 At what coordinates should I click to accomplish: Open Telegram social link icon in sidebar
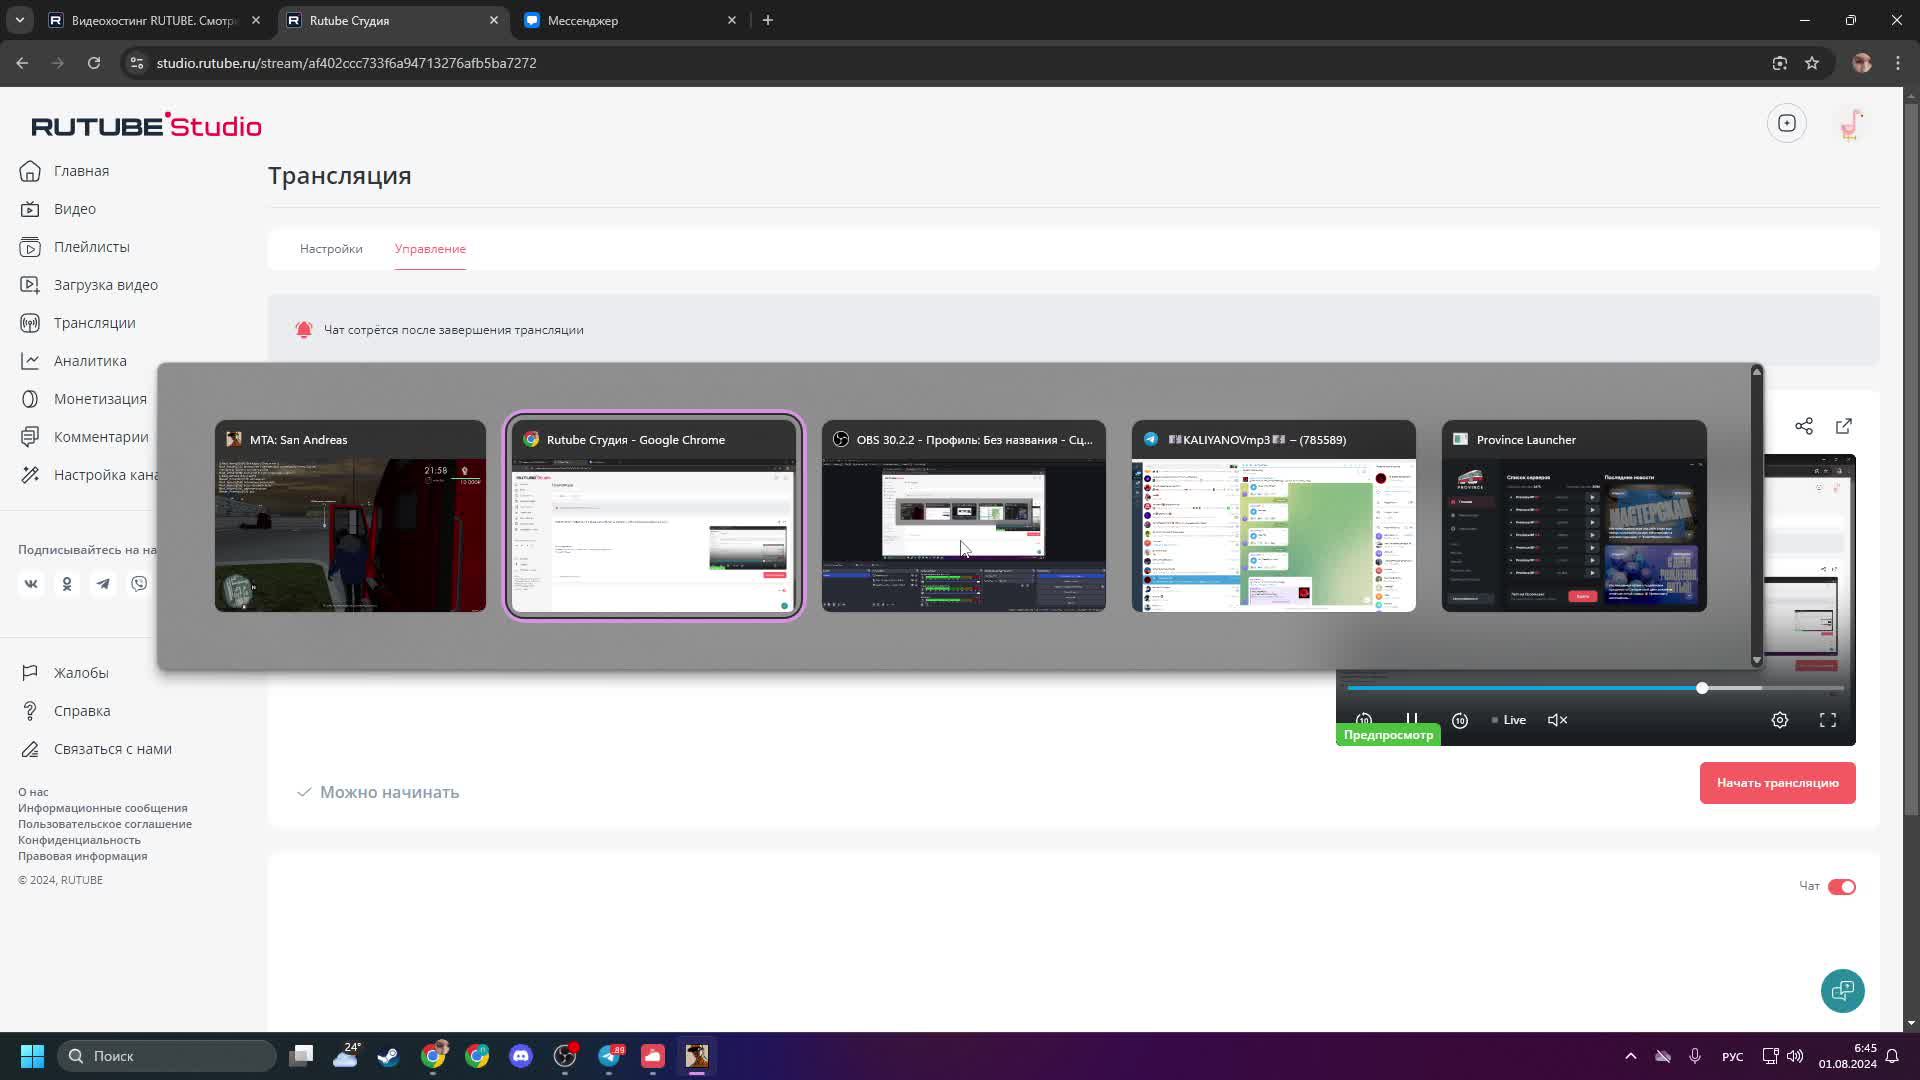103,584
